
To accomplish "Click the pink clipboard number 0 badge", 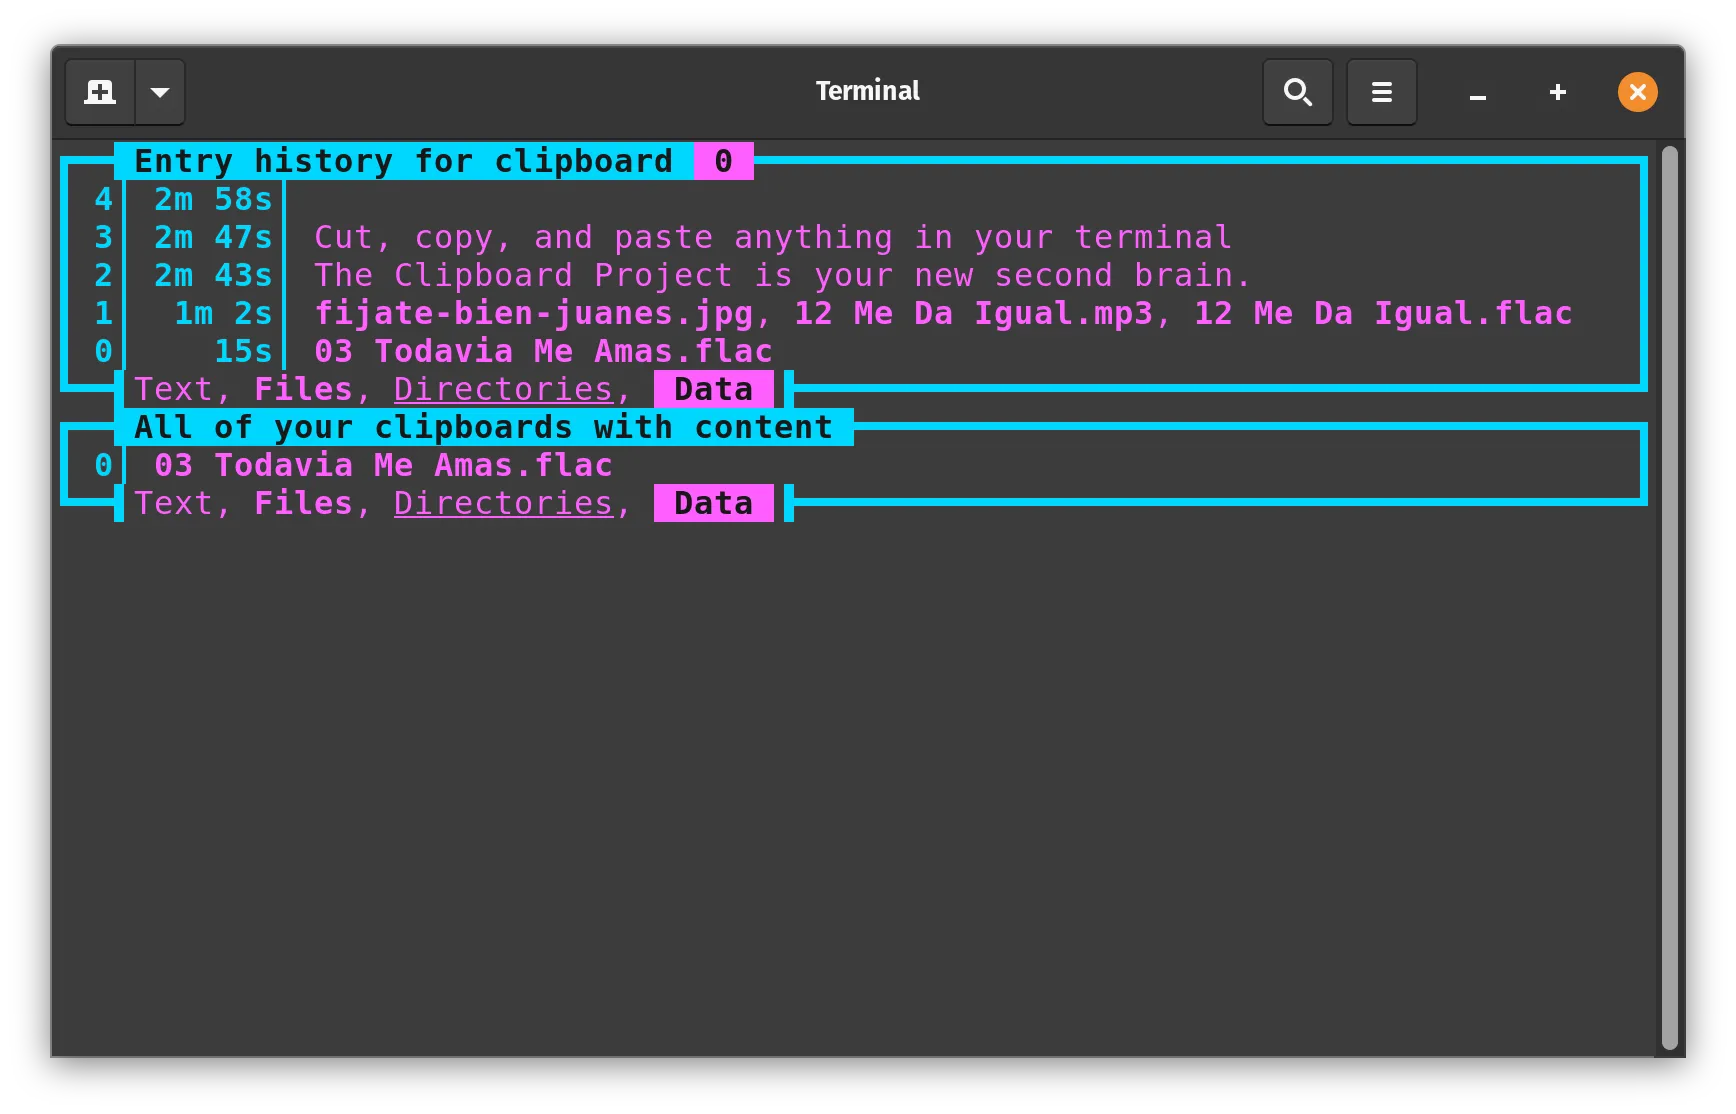I will point(724,161).
